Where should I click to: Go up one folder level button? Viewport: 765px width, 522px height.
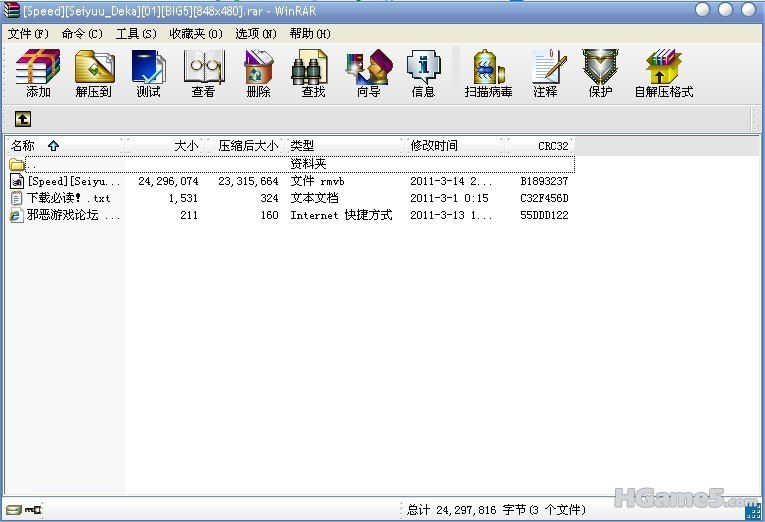coord(22,119)
